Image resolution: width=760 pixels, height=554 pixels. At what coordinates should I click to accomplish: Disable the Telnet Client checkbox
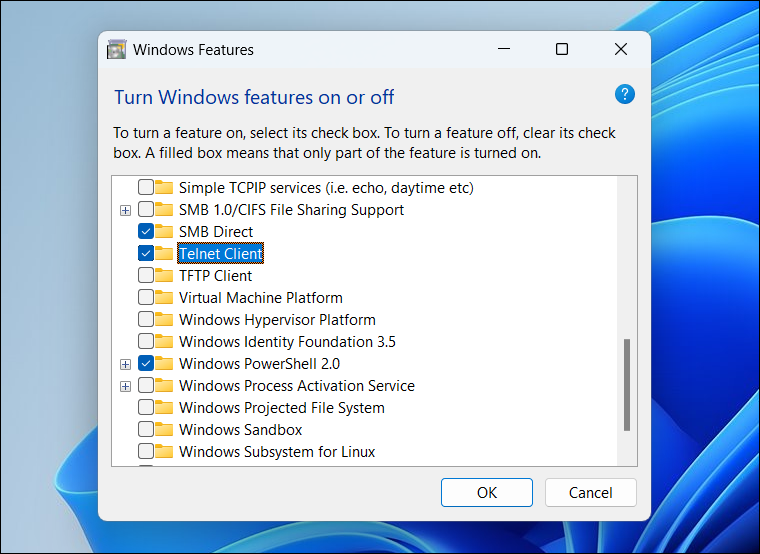coord(146,253)
